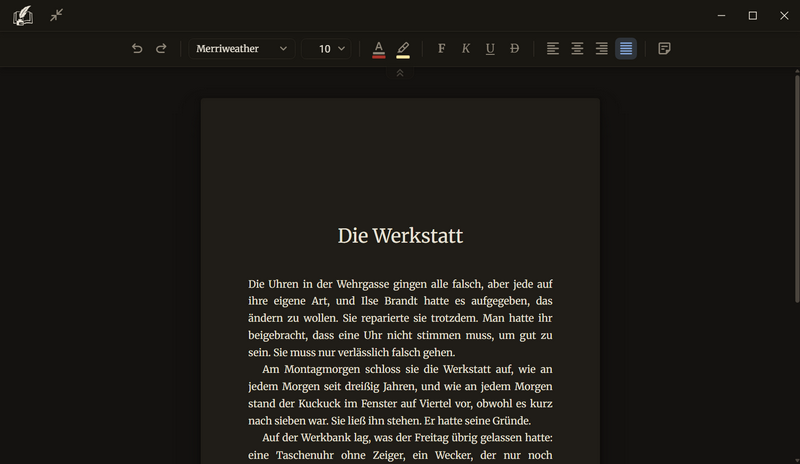Open the font size 10 dropdown
Screen dimensions: 800x464
[327, 48]
